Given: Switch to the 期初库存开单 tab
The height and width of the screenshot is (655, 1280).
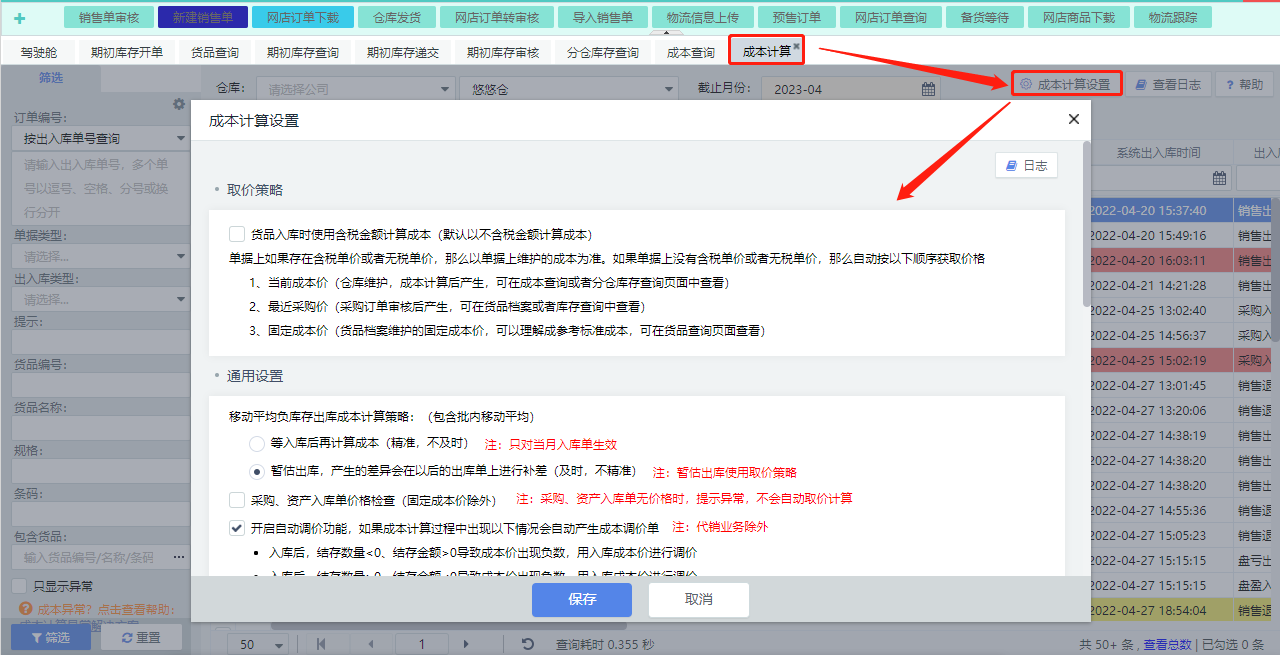Looking at the screenshot, I should 126,52.
